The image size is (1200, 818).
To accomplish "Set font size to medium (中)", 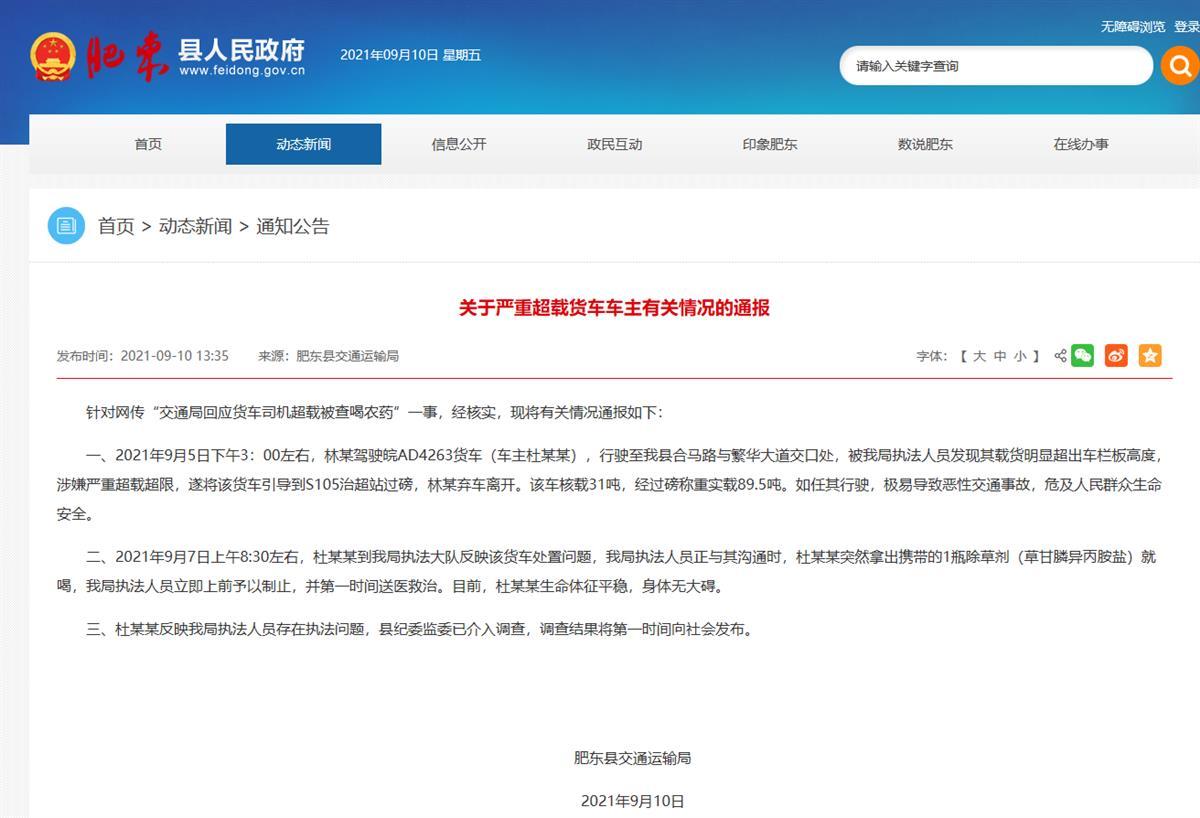I will 1000,356.
